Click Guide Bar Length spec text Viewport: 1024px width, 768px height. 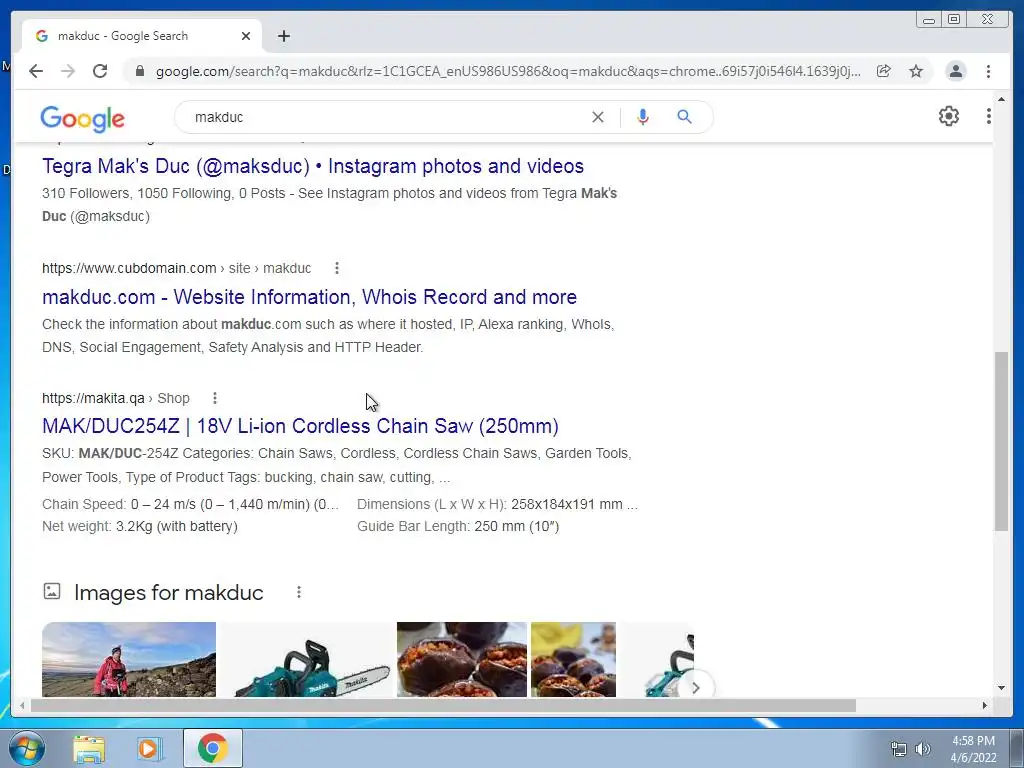coord(458,526)
